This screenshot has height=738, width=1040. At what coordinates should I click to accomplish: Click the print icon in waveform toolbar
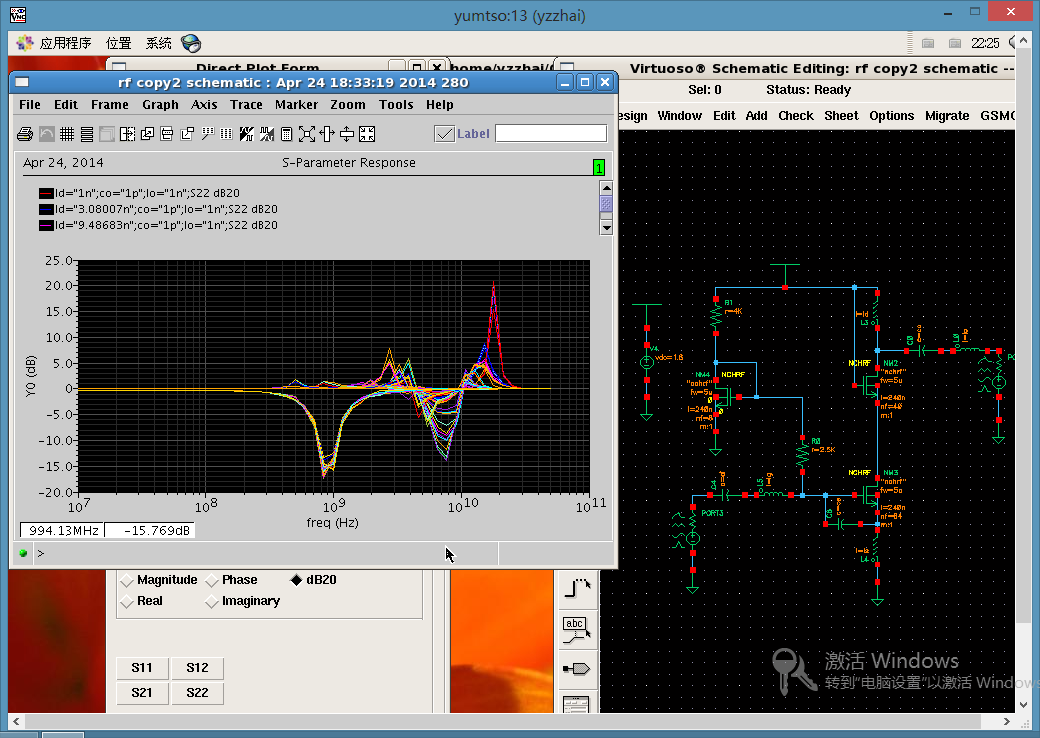[26, 134]
